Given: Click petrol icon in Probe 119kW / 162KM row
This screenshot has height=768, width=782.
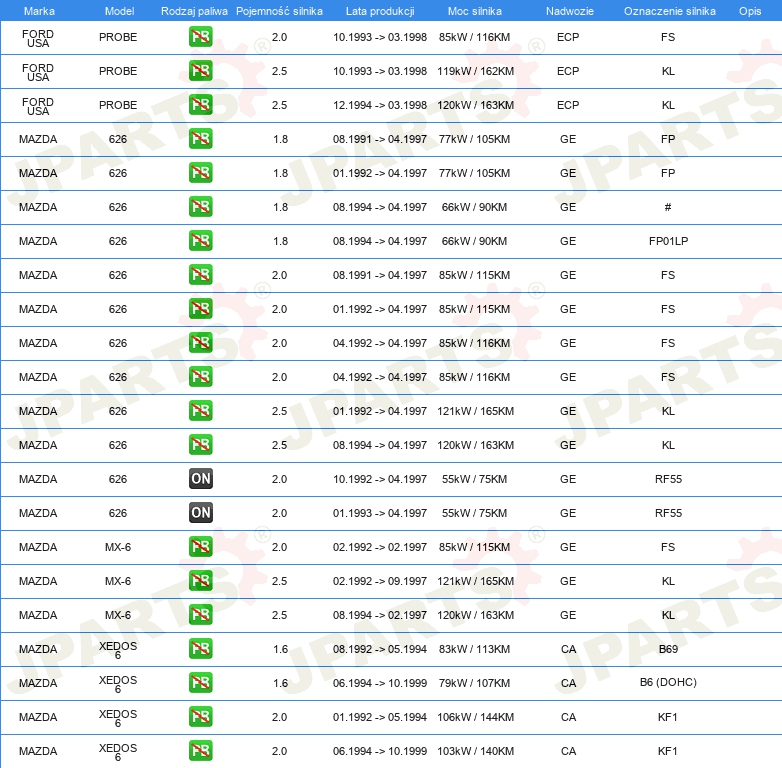Looking at the screenshot, I should pyautogui.click(x=200, y=71).
